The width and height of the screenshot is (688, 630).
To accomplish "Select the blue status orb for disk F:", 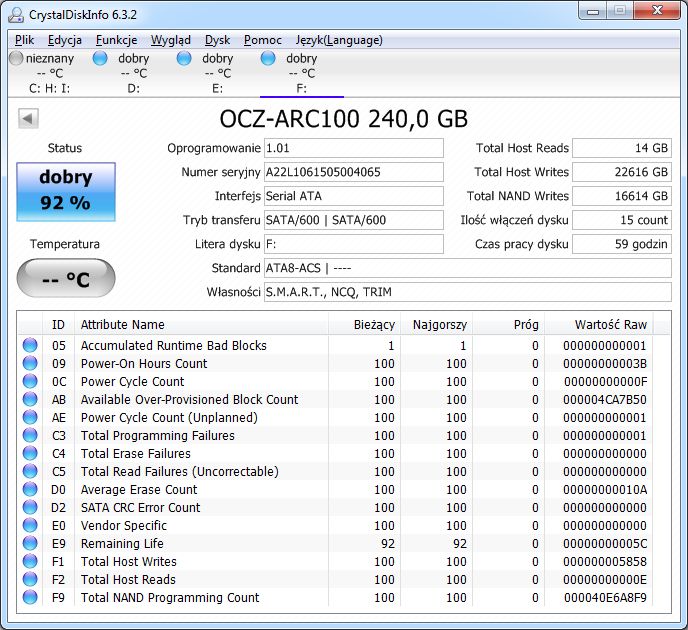I will point(268,58).
